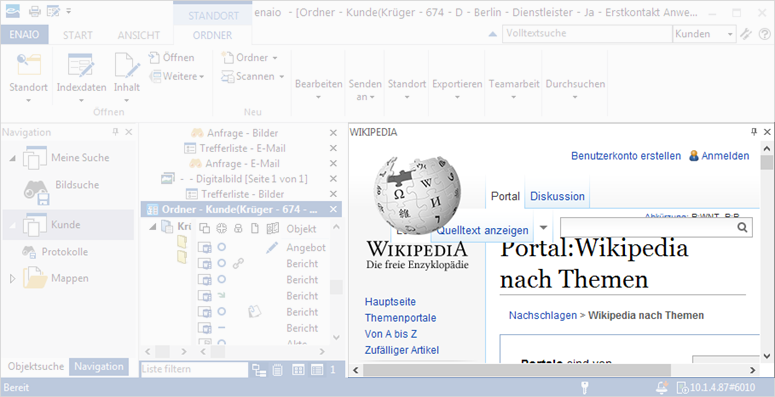Expand the Mappen tree node

coord(13,279)
